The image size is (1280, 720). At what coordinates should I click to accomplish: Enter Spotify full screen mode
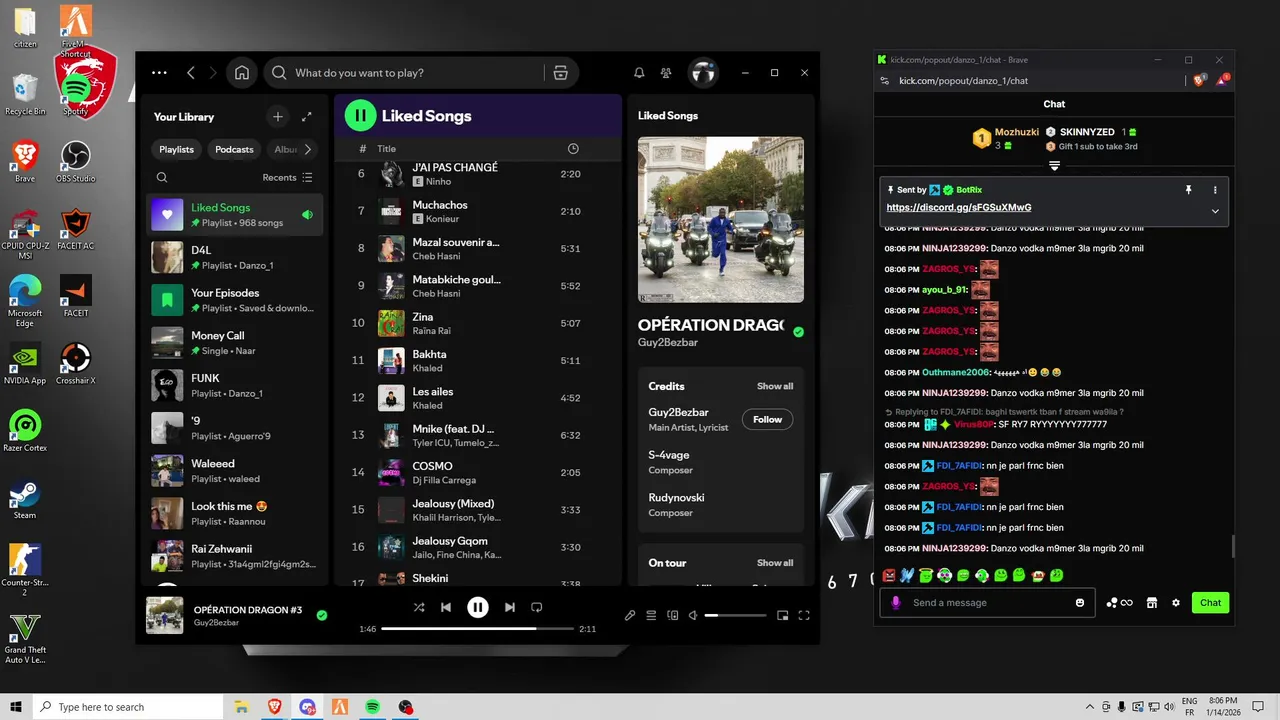coord(804,616)
